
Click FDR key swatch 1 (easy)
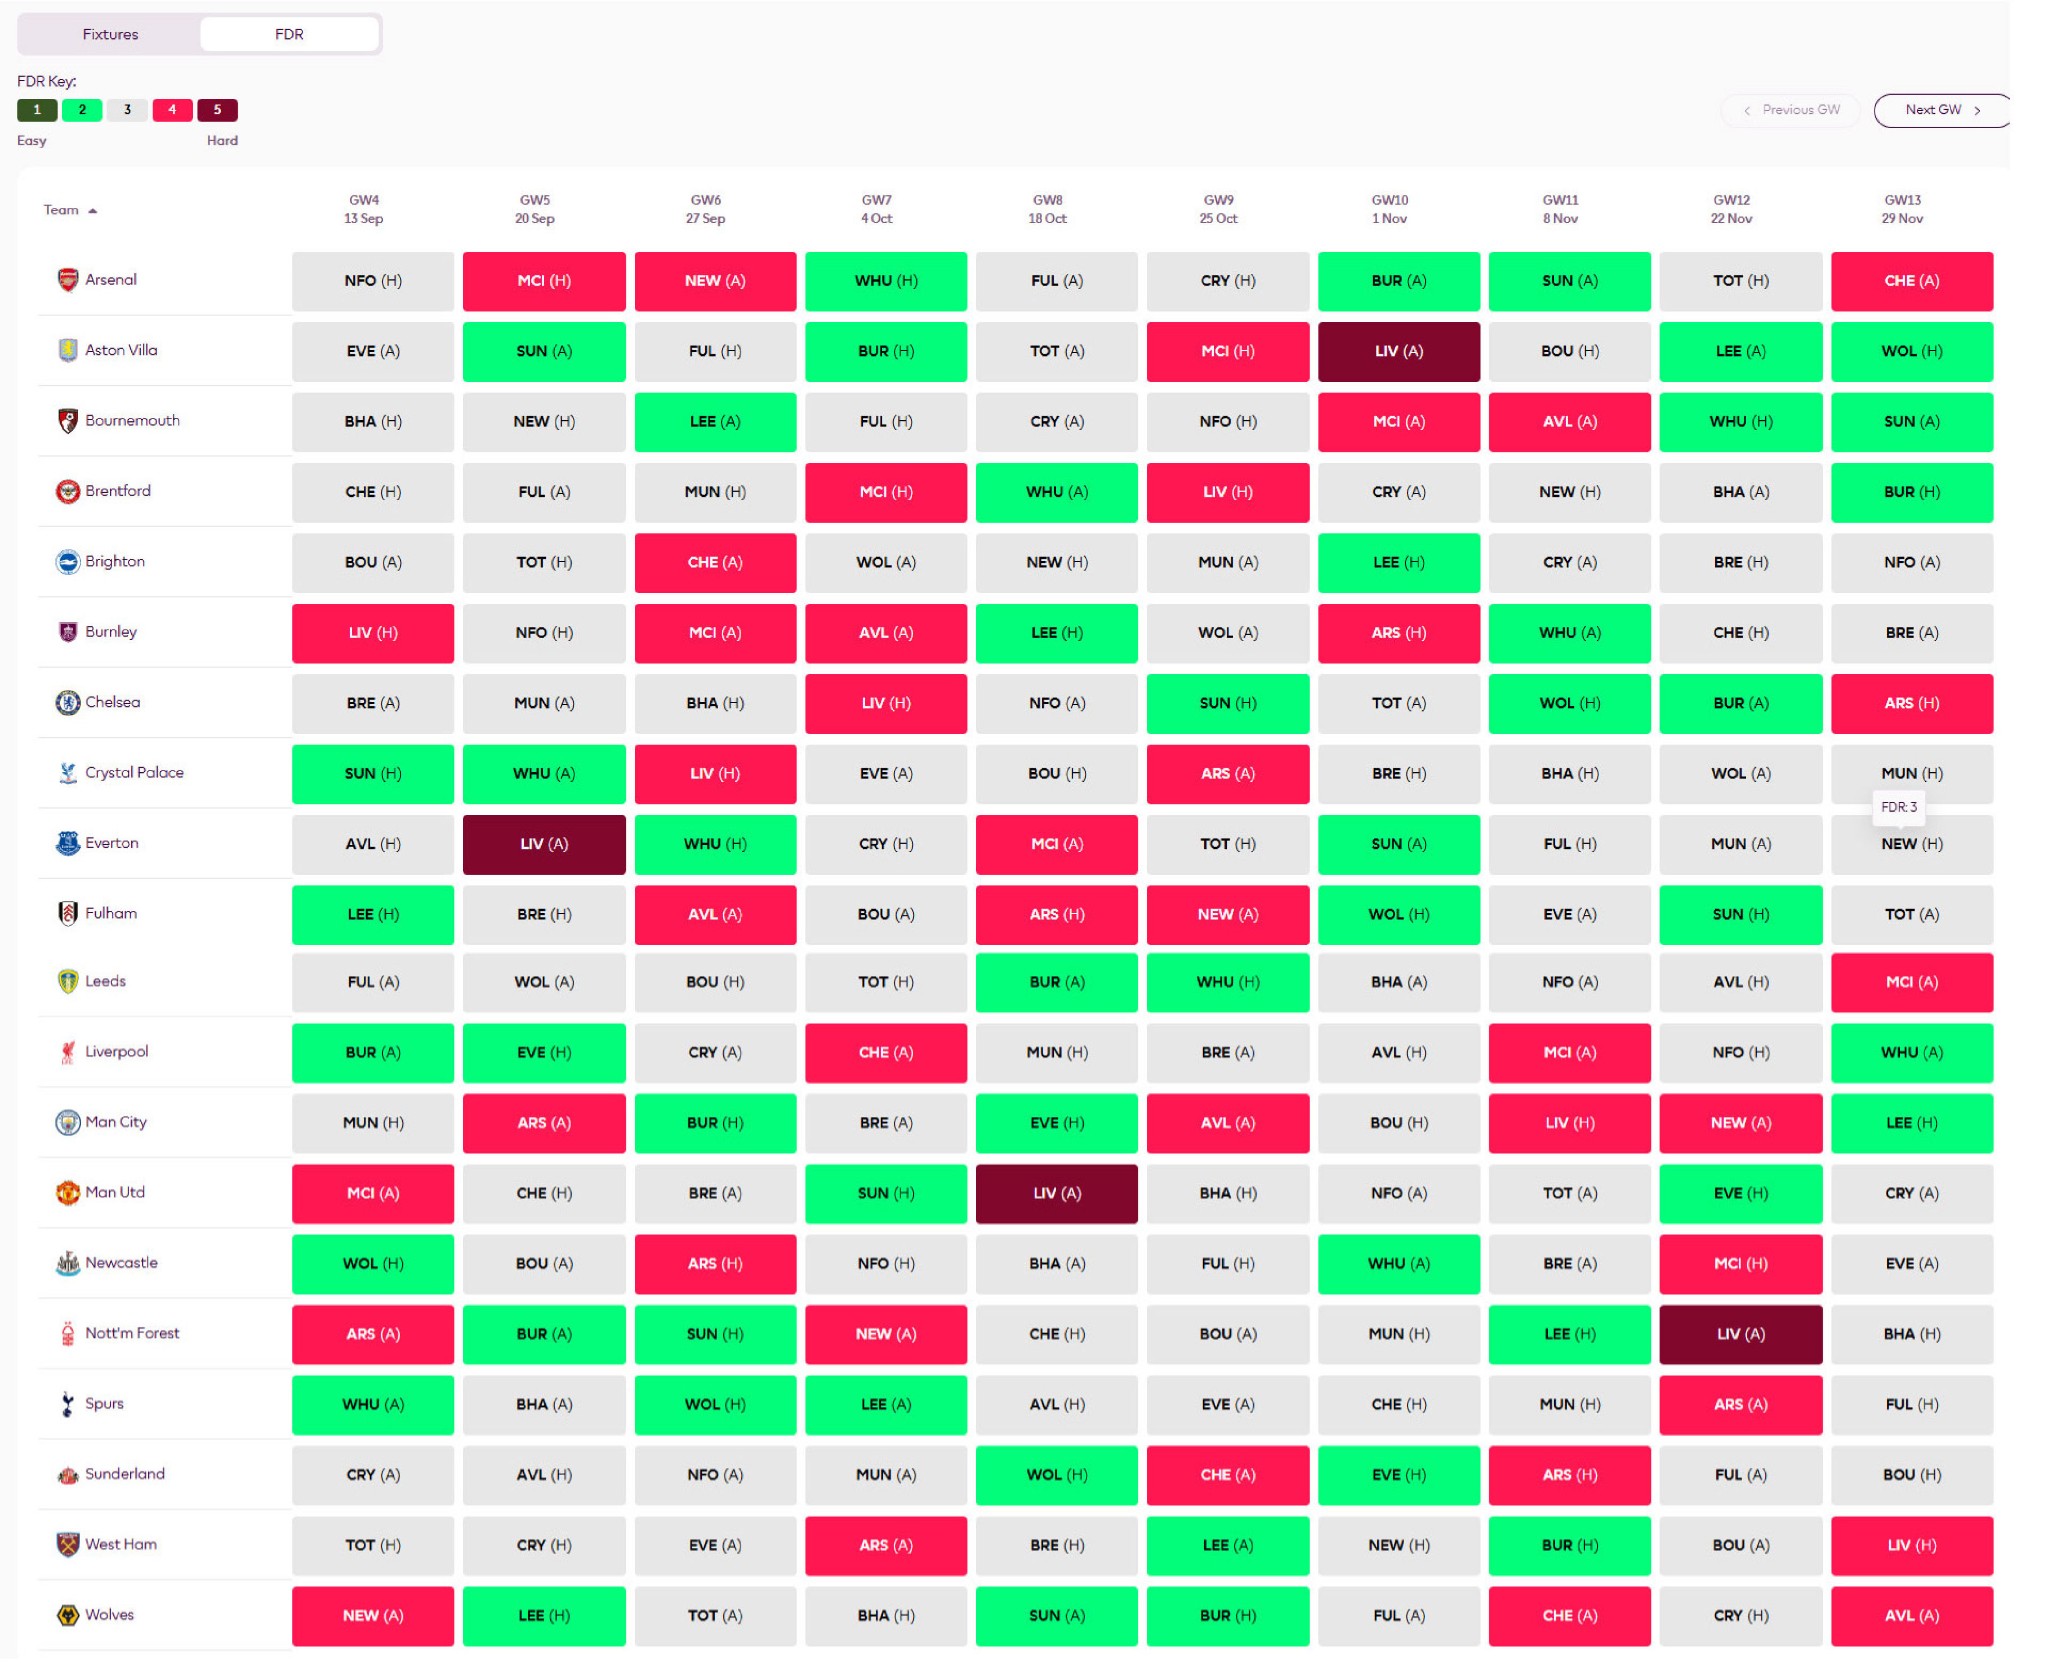point(37,110)
